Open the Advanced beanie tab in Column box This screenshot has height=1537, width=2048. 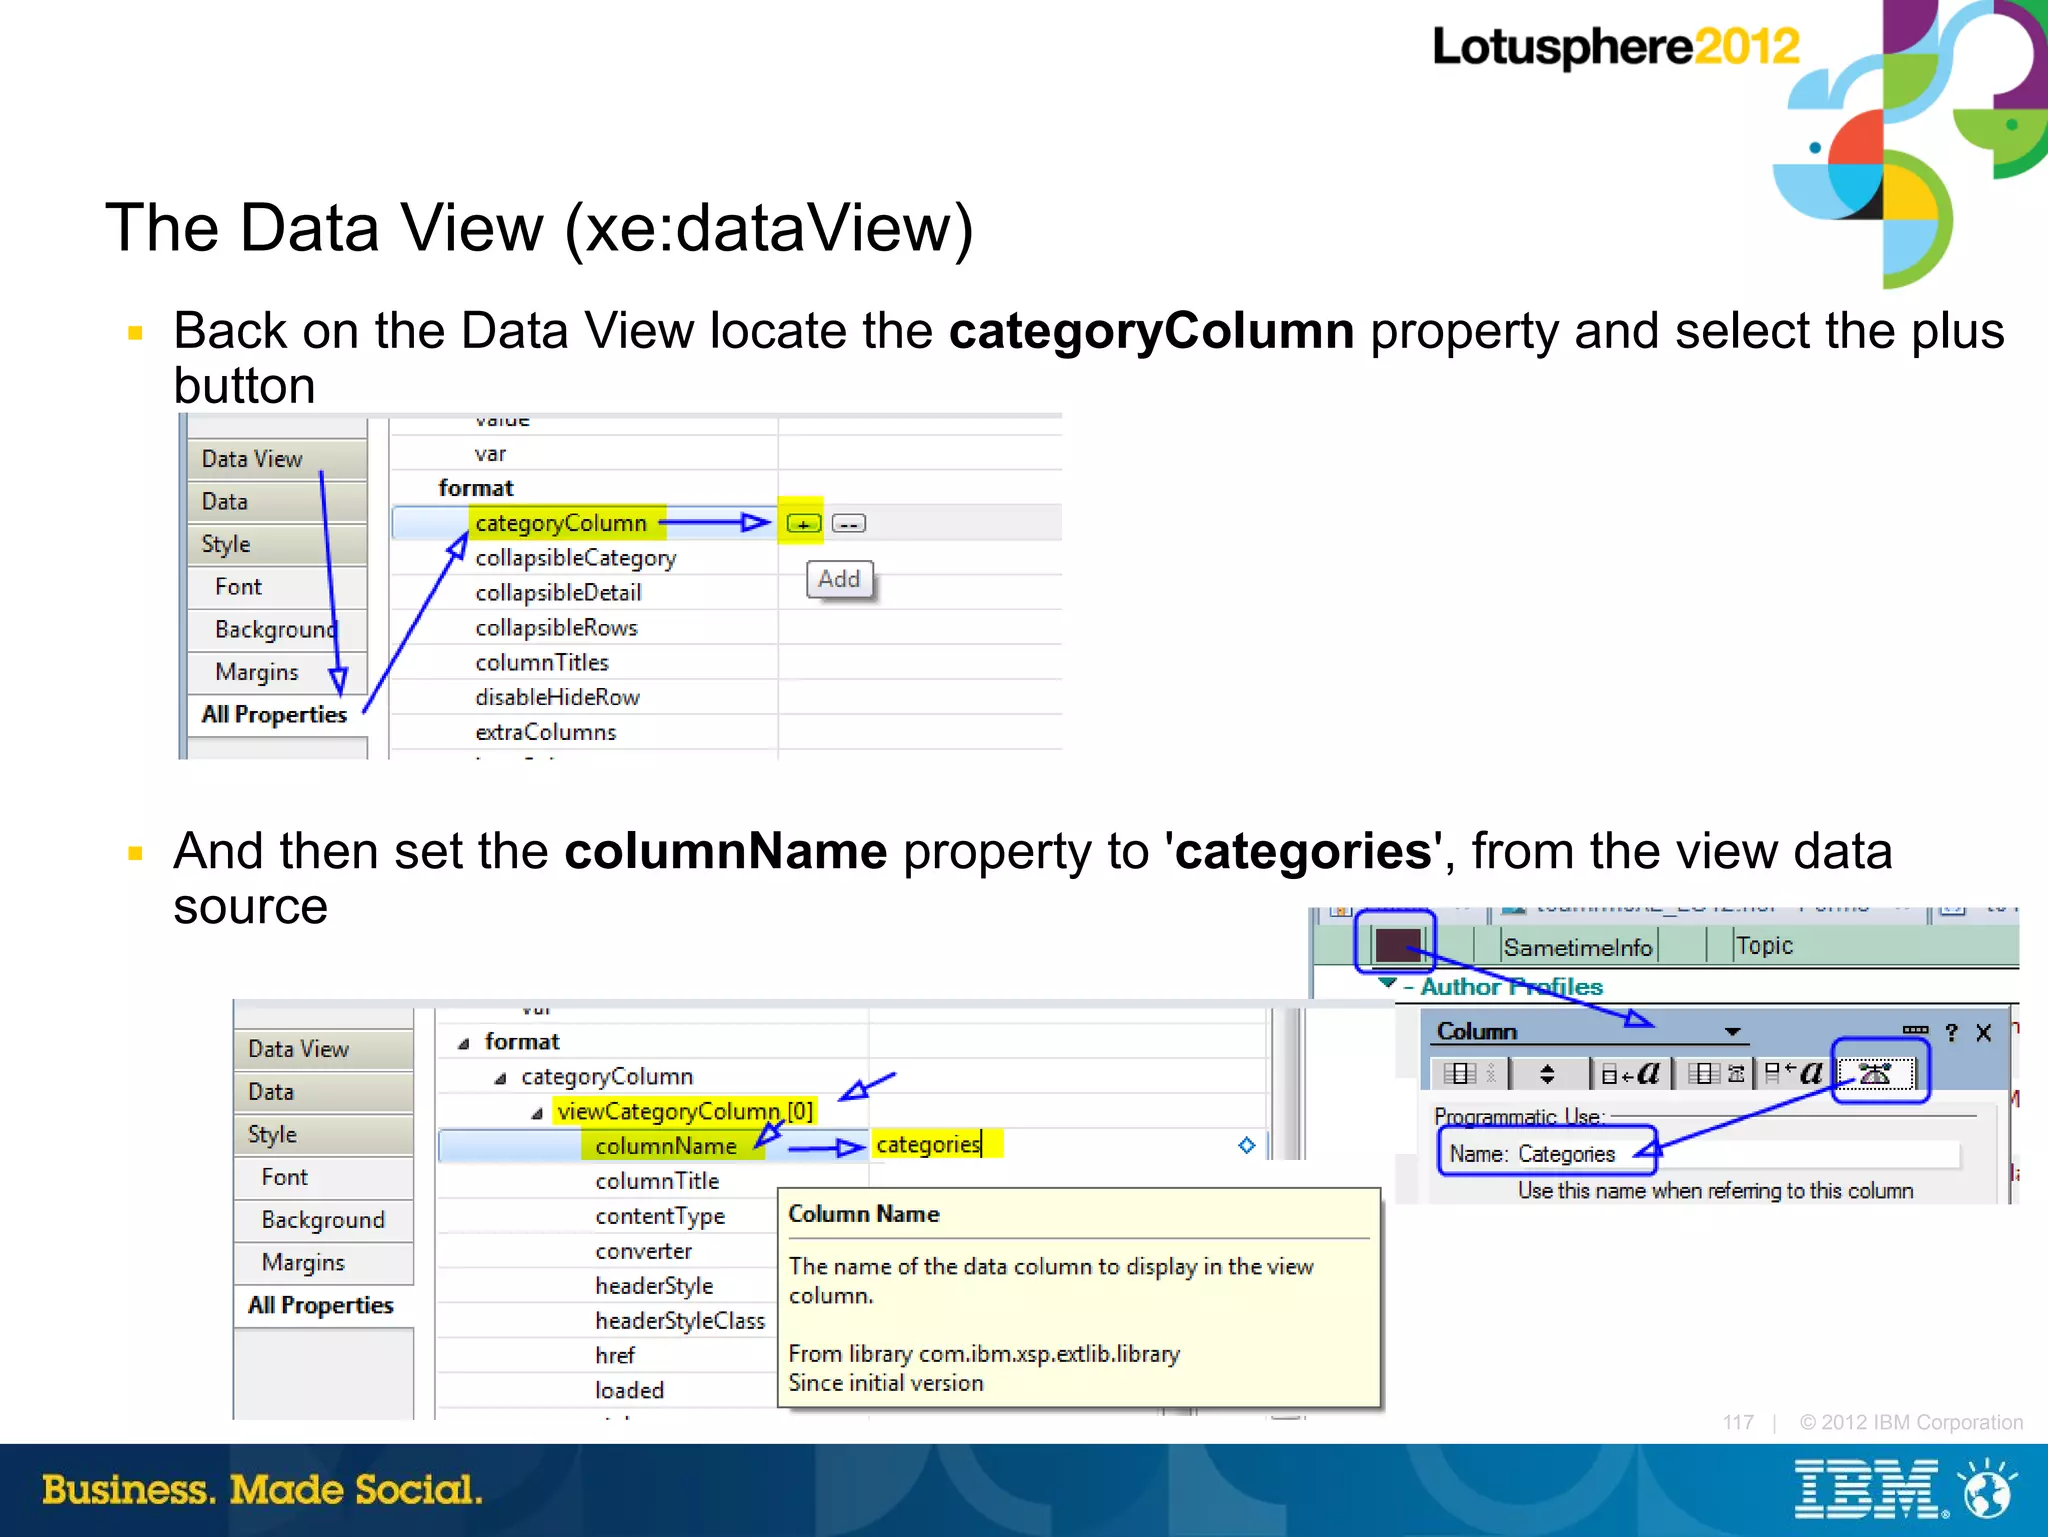[1876, 1074]
